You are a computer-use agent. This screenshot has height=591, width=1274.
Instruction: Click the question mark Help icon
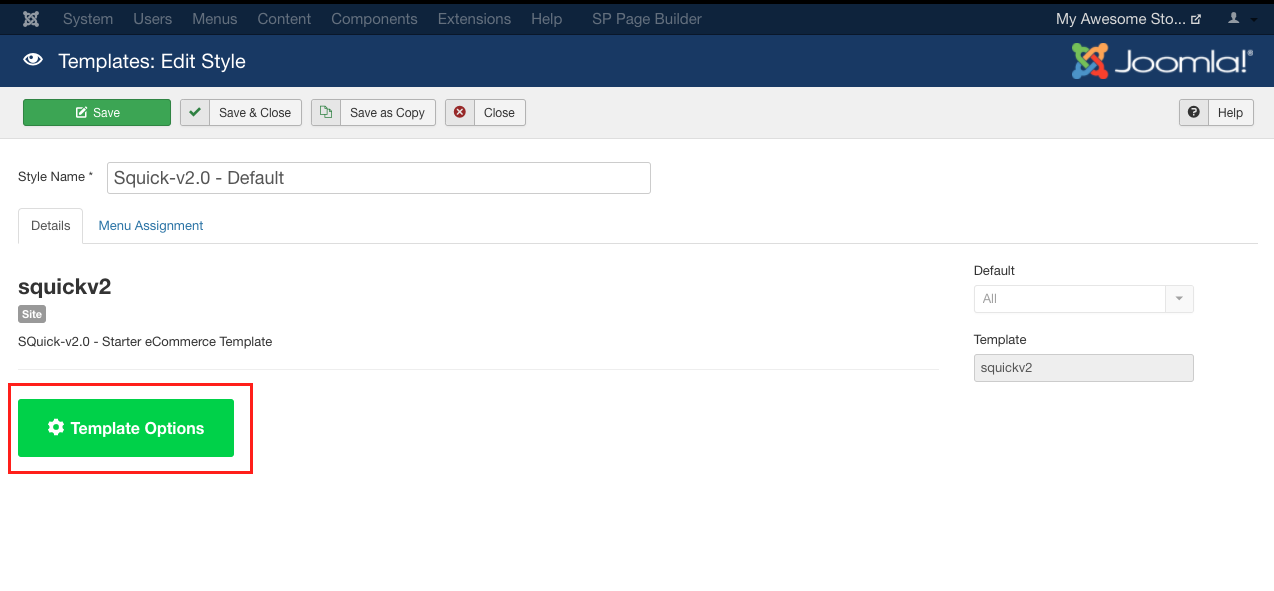coord(1194,113)
